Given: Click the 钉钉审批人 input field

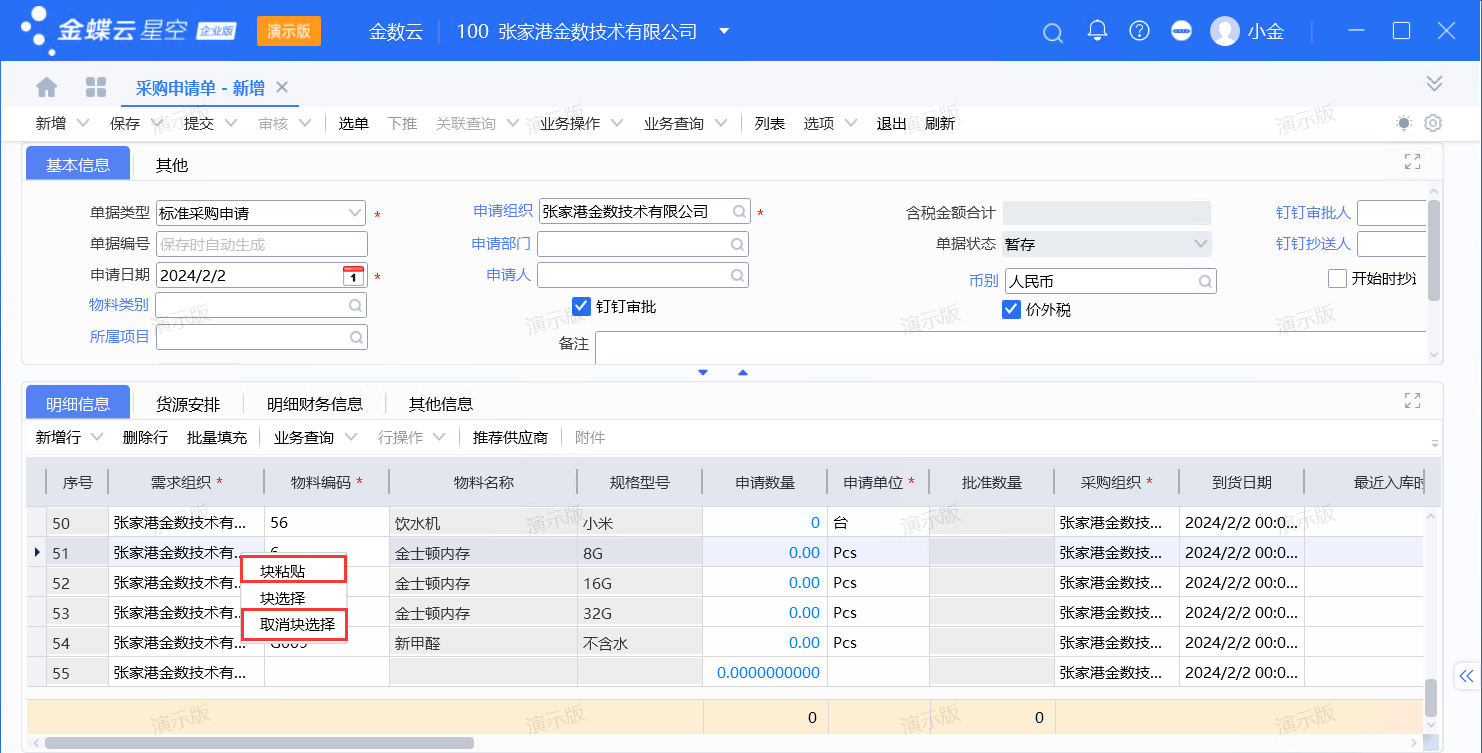Looking at the screenshot, I should pos(1391,213).
